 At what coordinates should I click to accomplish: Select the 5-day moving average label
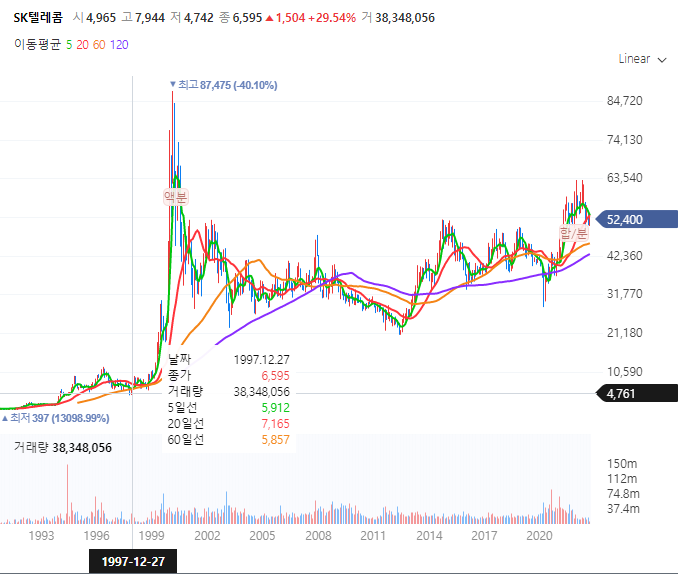pyautogui.click(x=69, y=45)
